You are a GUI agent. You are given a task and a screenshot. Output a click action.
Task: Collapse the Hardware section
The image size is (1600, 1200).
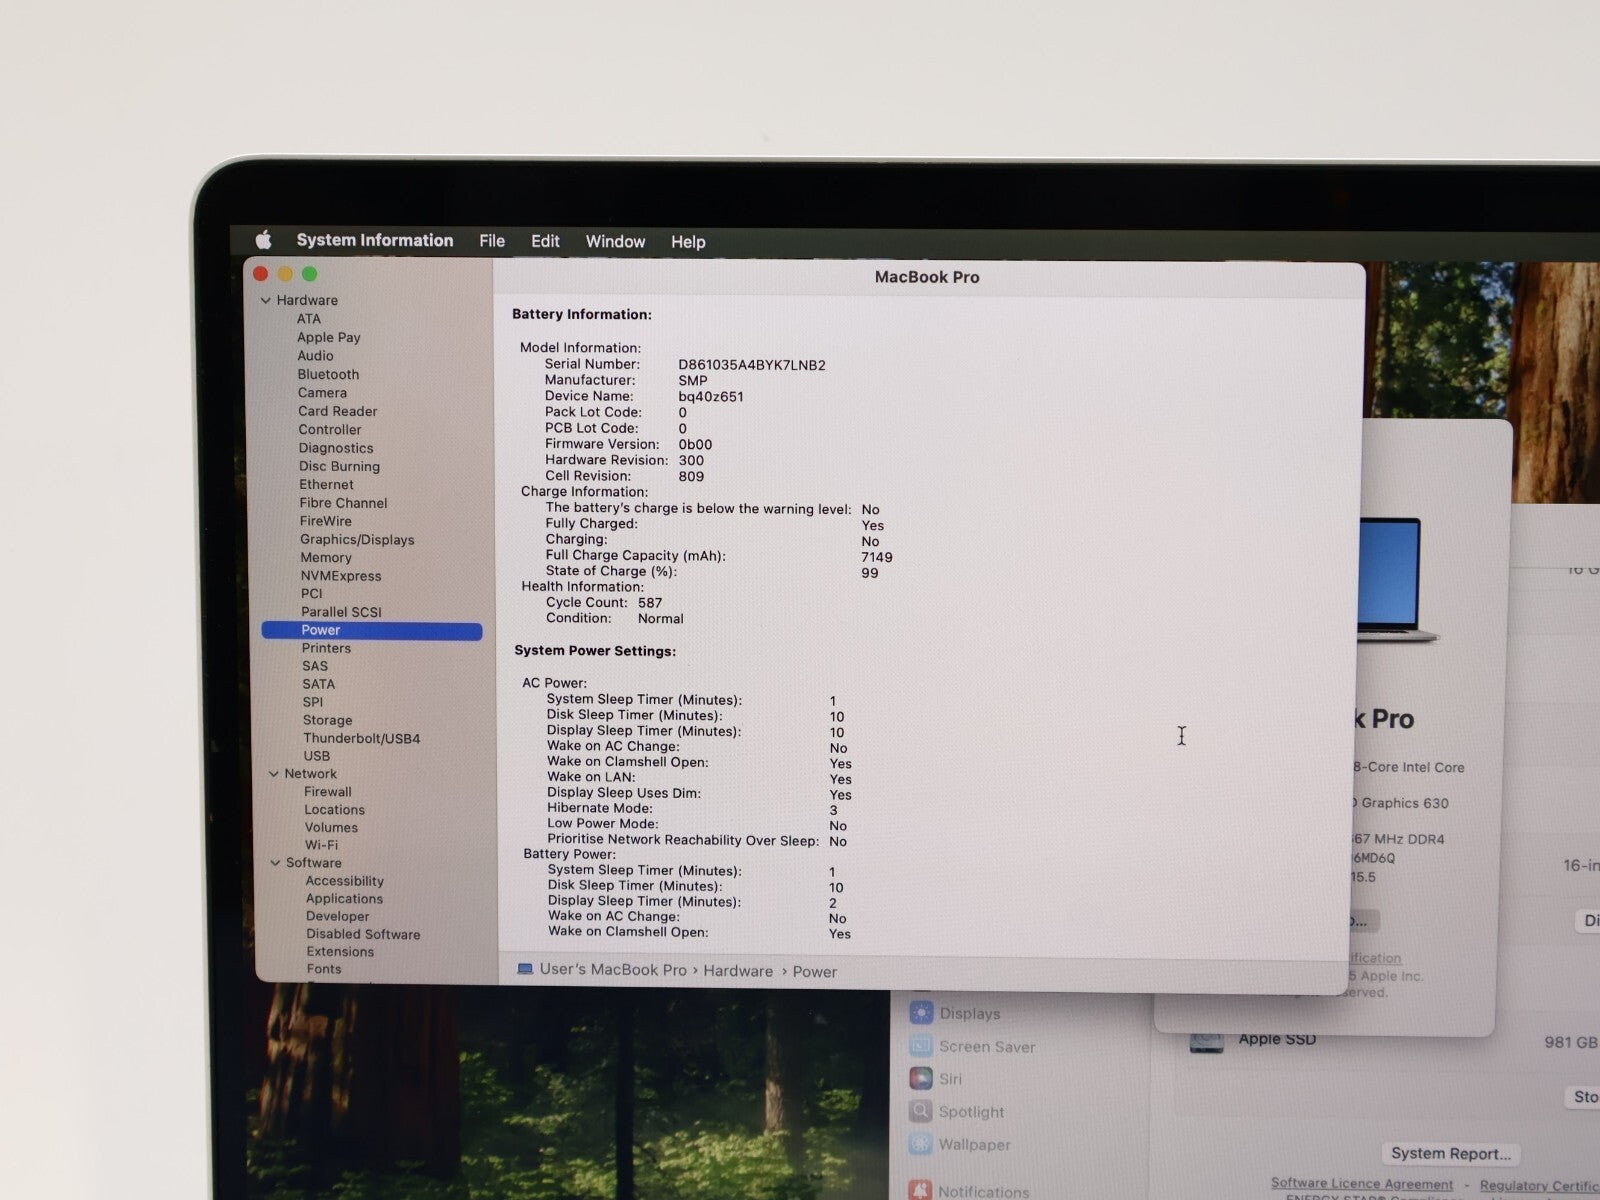[265, 300]
